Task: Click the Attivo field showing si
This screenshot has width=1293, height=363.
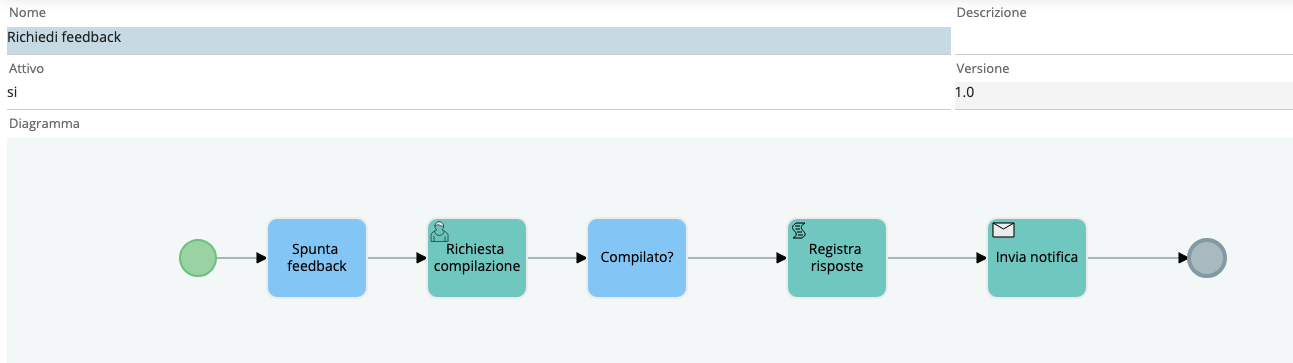Action: (x=479, y=95)
